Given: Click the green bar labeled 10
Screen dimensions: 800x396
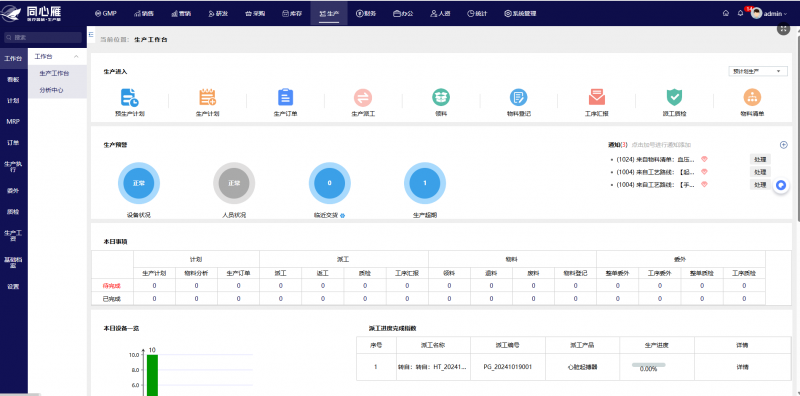Looking at the screenshot, I should coord(152,375).
